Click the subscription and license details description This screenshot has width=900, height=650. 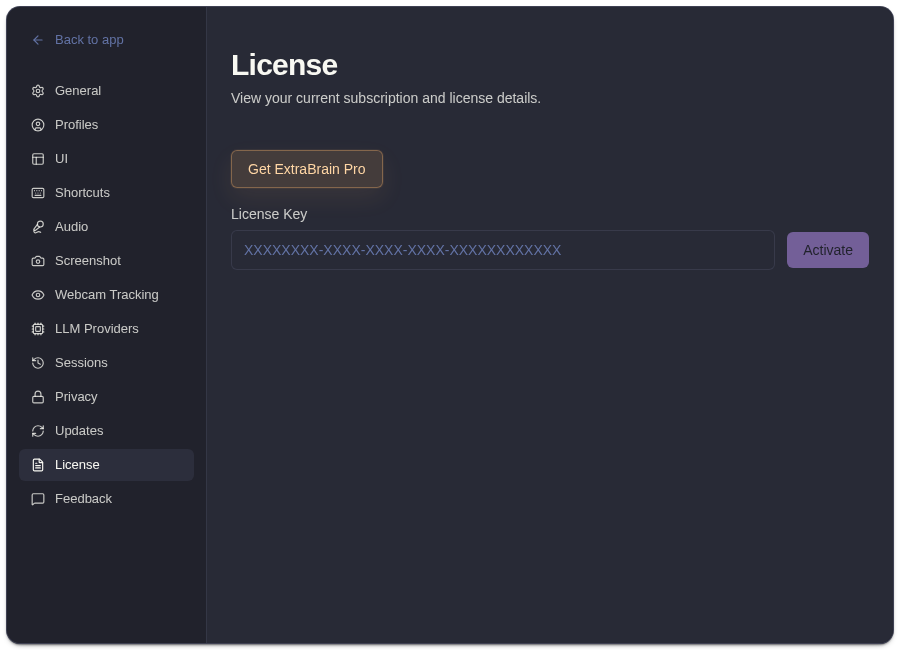coord(386,98)
